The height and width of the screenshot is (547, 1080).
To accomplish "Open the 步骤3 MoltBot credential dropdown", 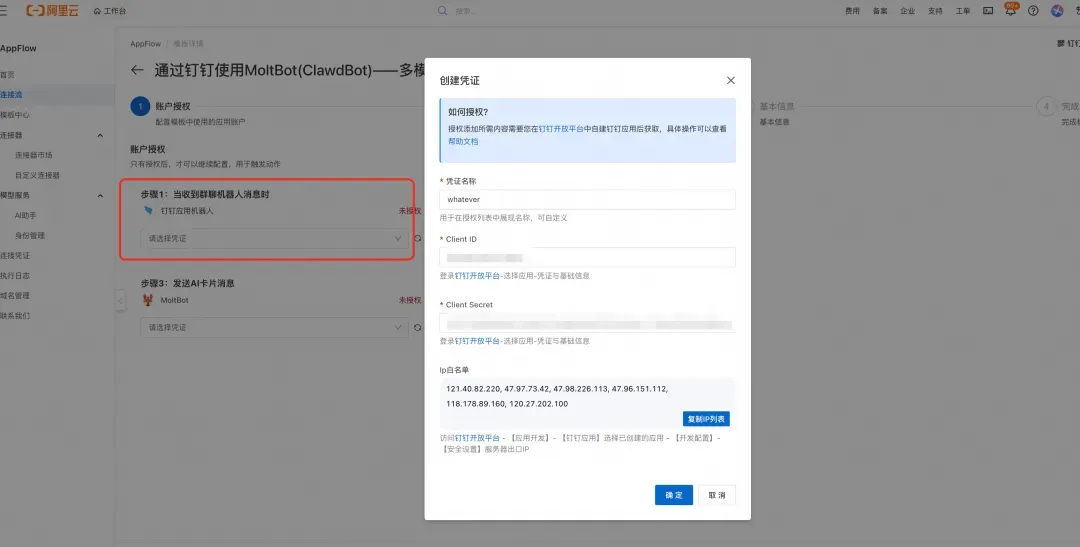I will (274, 327).
